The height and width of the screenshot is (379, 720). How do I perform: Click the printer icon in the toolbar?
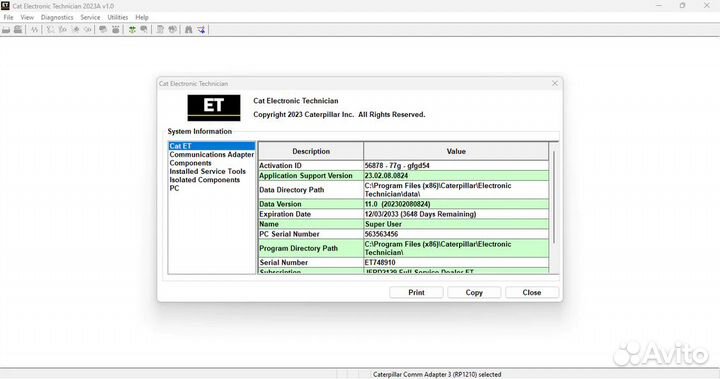[18, 30]
